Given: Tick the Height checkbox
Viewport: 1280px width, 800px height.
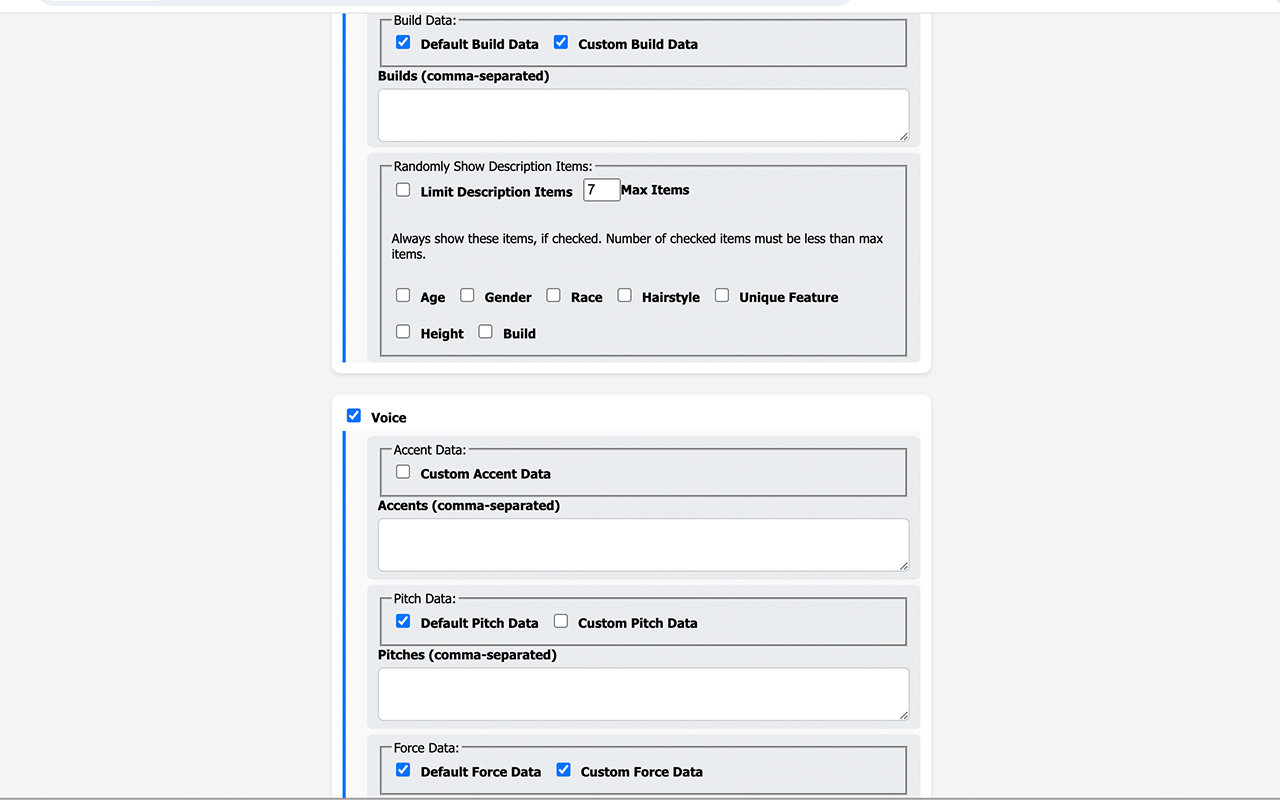Looking at the screenshot, I should click(403, 332).
